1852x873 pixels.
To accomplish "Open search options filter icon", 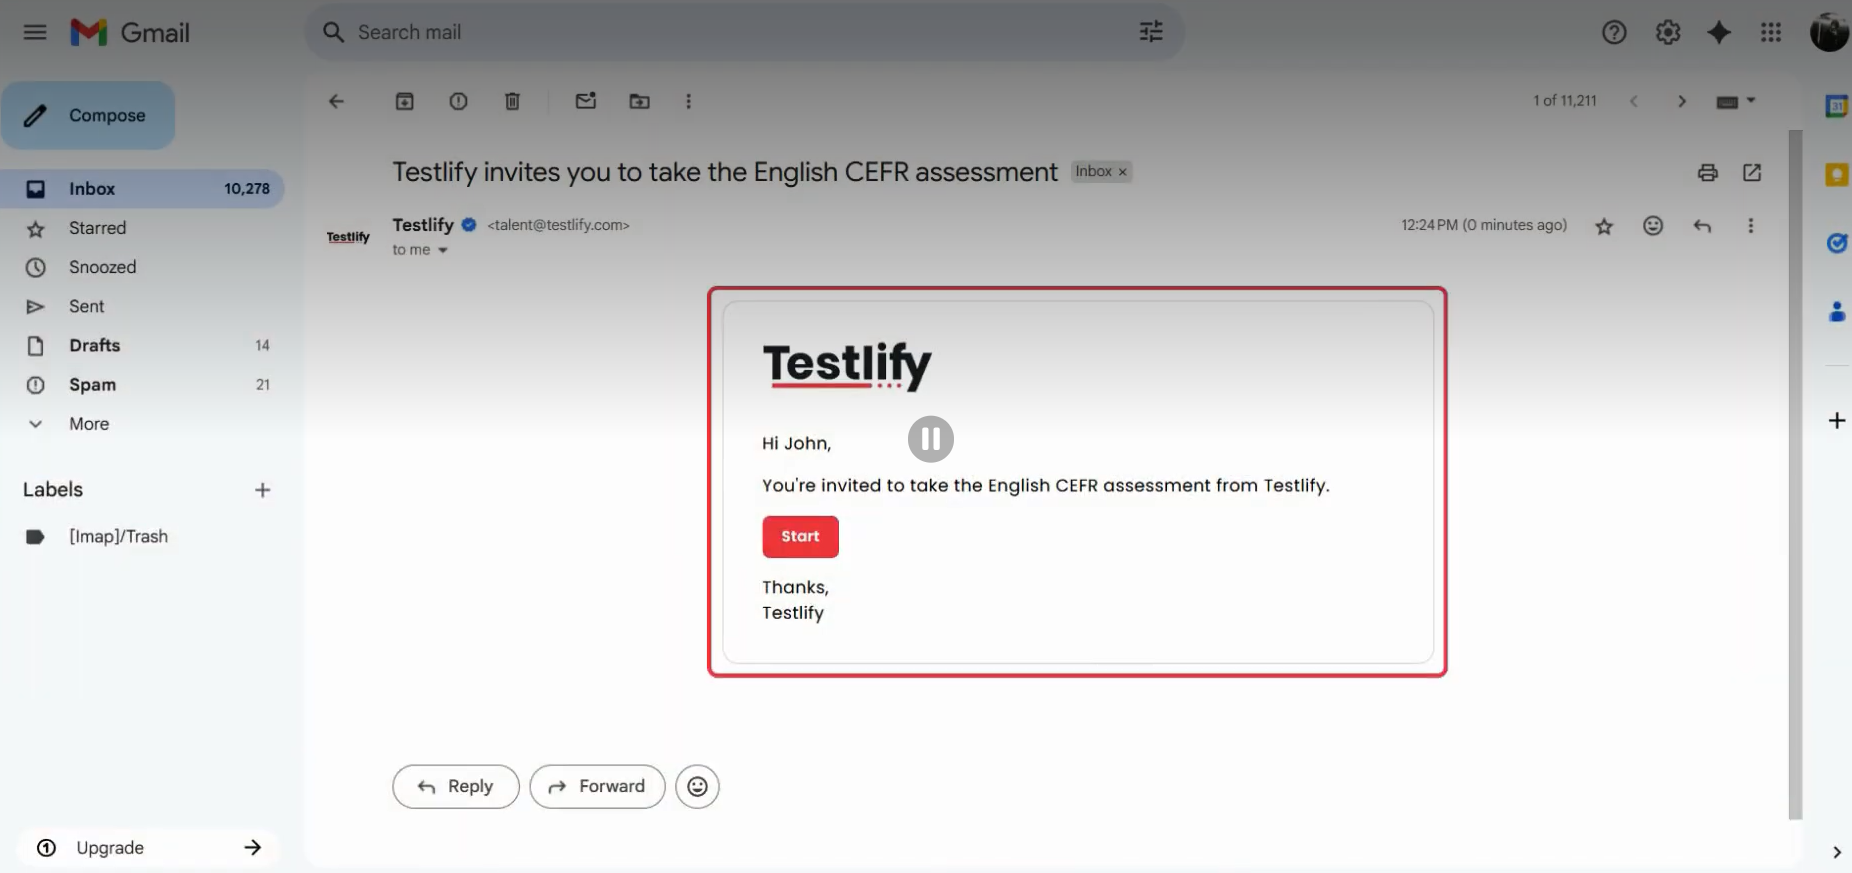I will pyautogui.click(x=1151, y=32).
